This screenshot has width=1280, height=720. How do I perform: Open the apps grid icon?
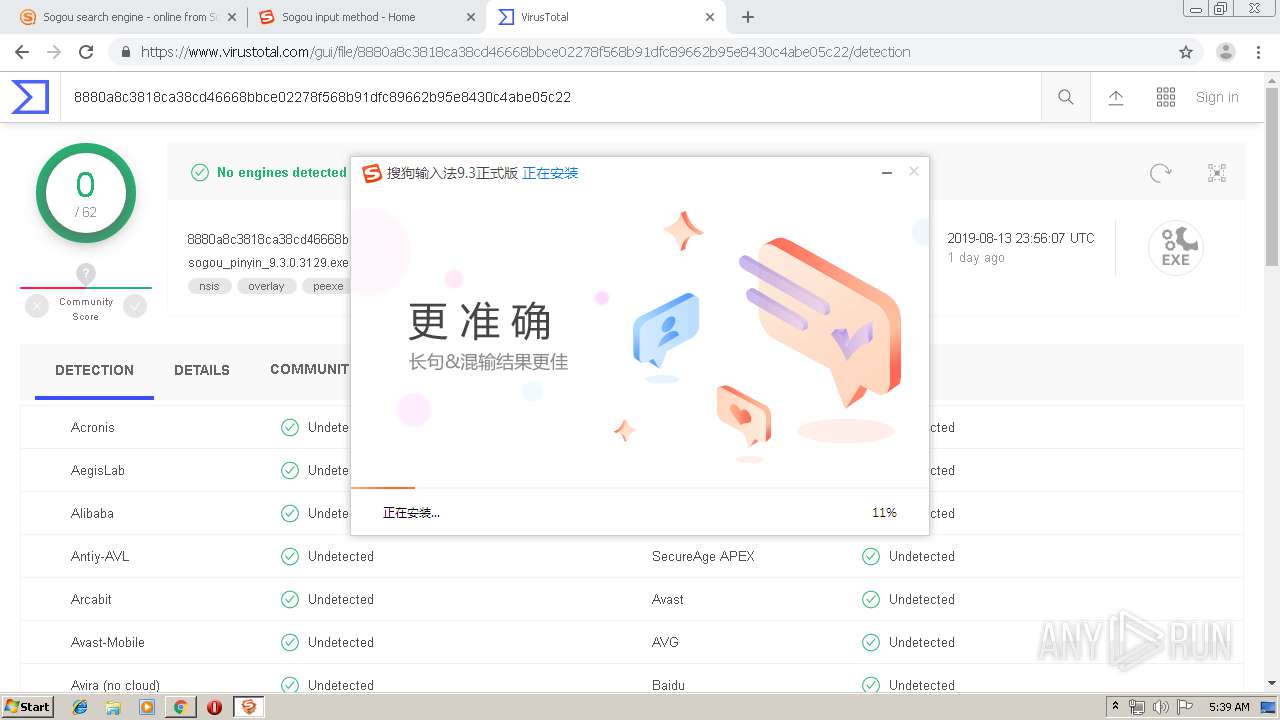[1166, 97]
